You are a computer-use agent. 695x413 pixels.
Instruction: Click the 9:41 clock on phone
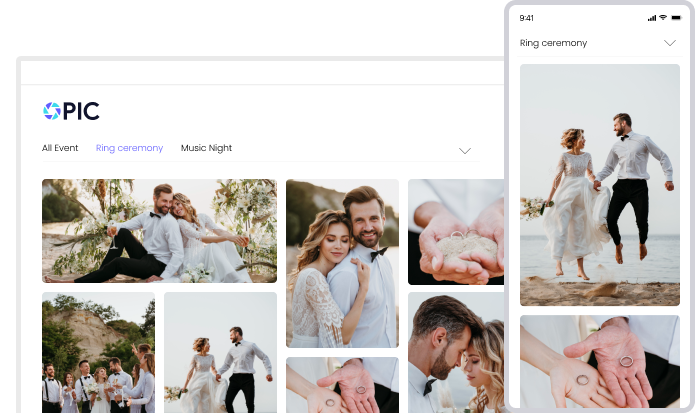click(527, 18)
